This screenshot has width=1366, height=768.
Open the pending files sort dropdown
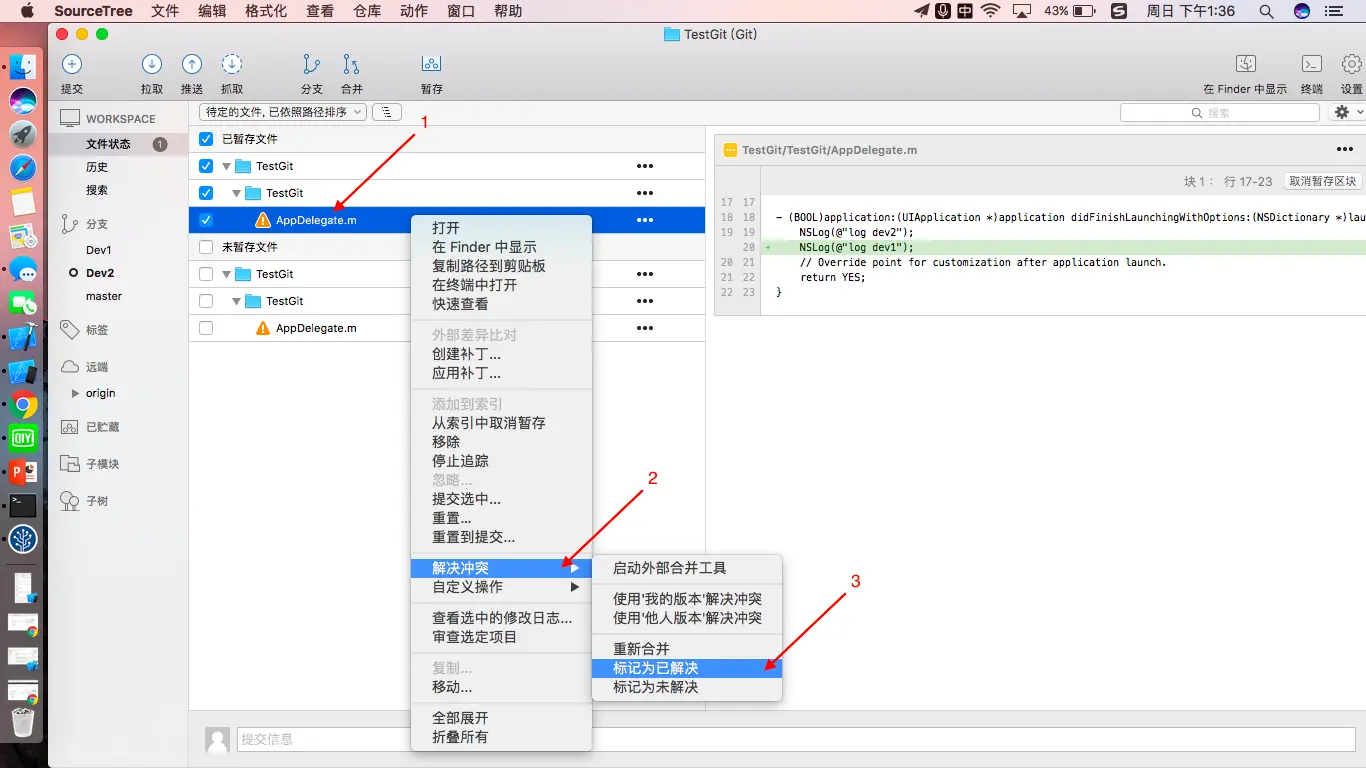[x=283, y=112]
